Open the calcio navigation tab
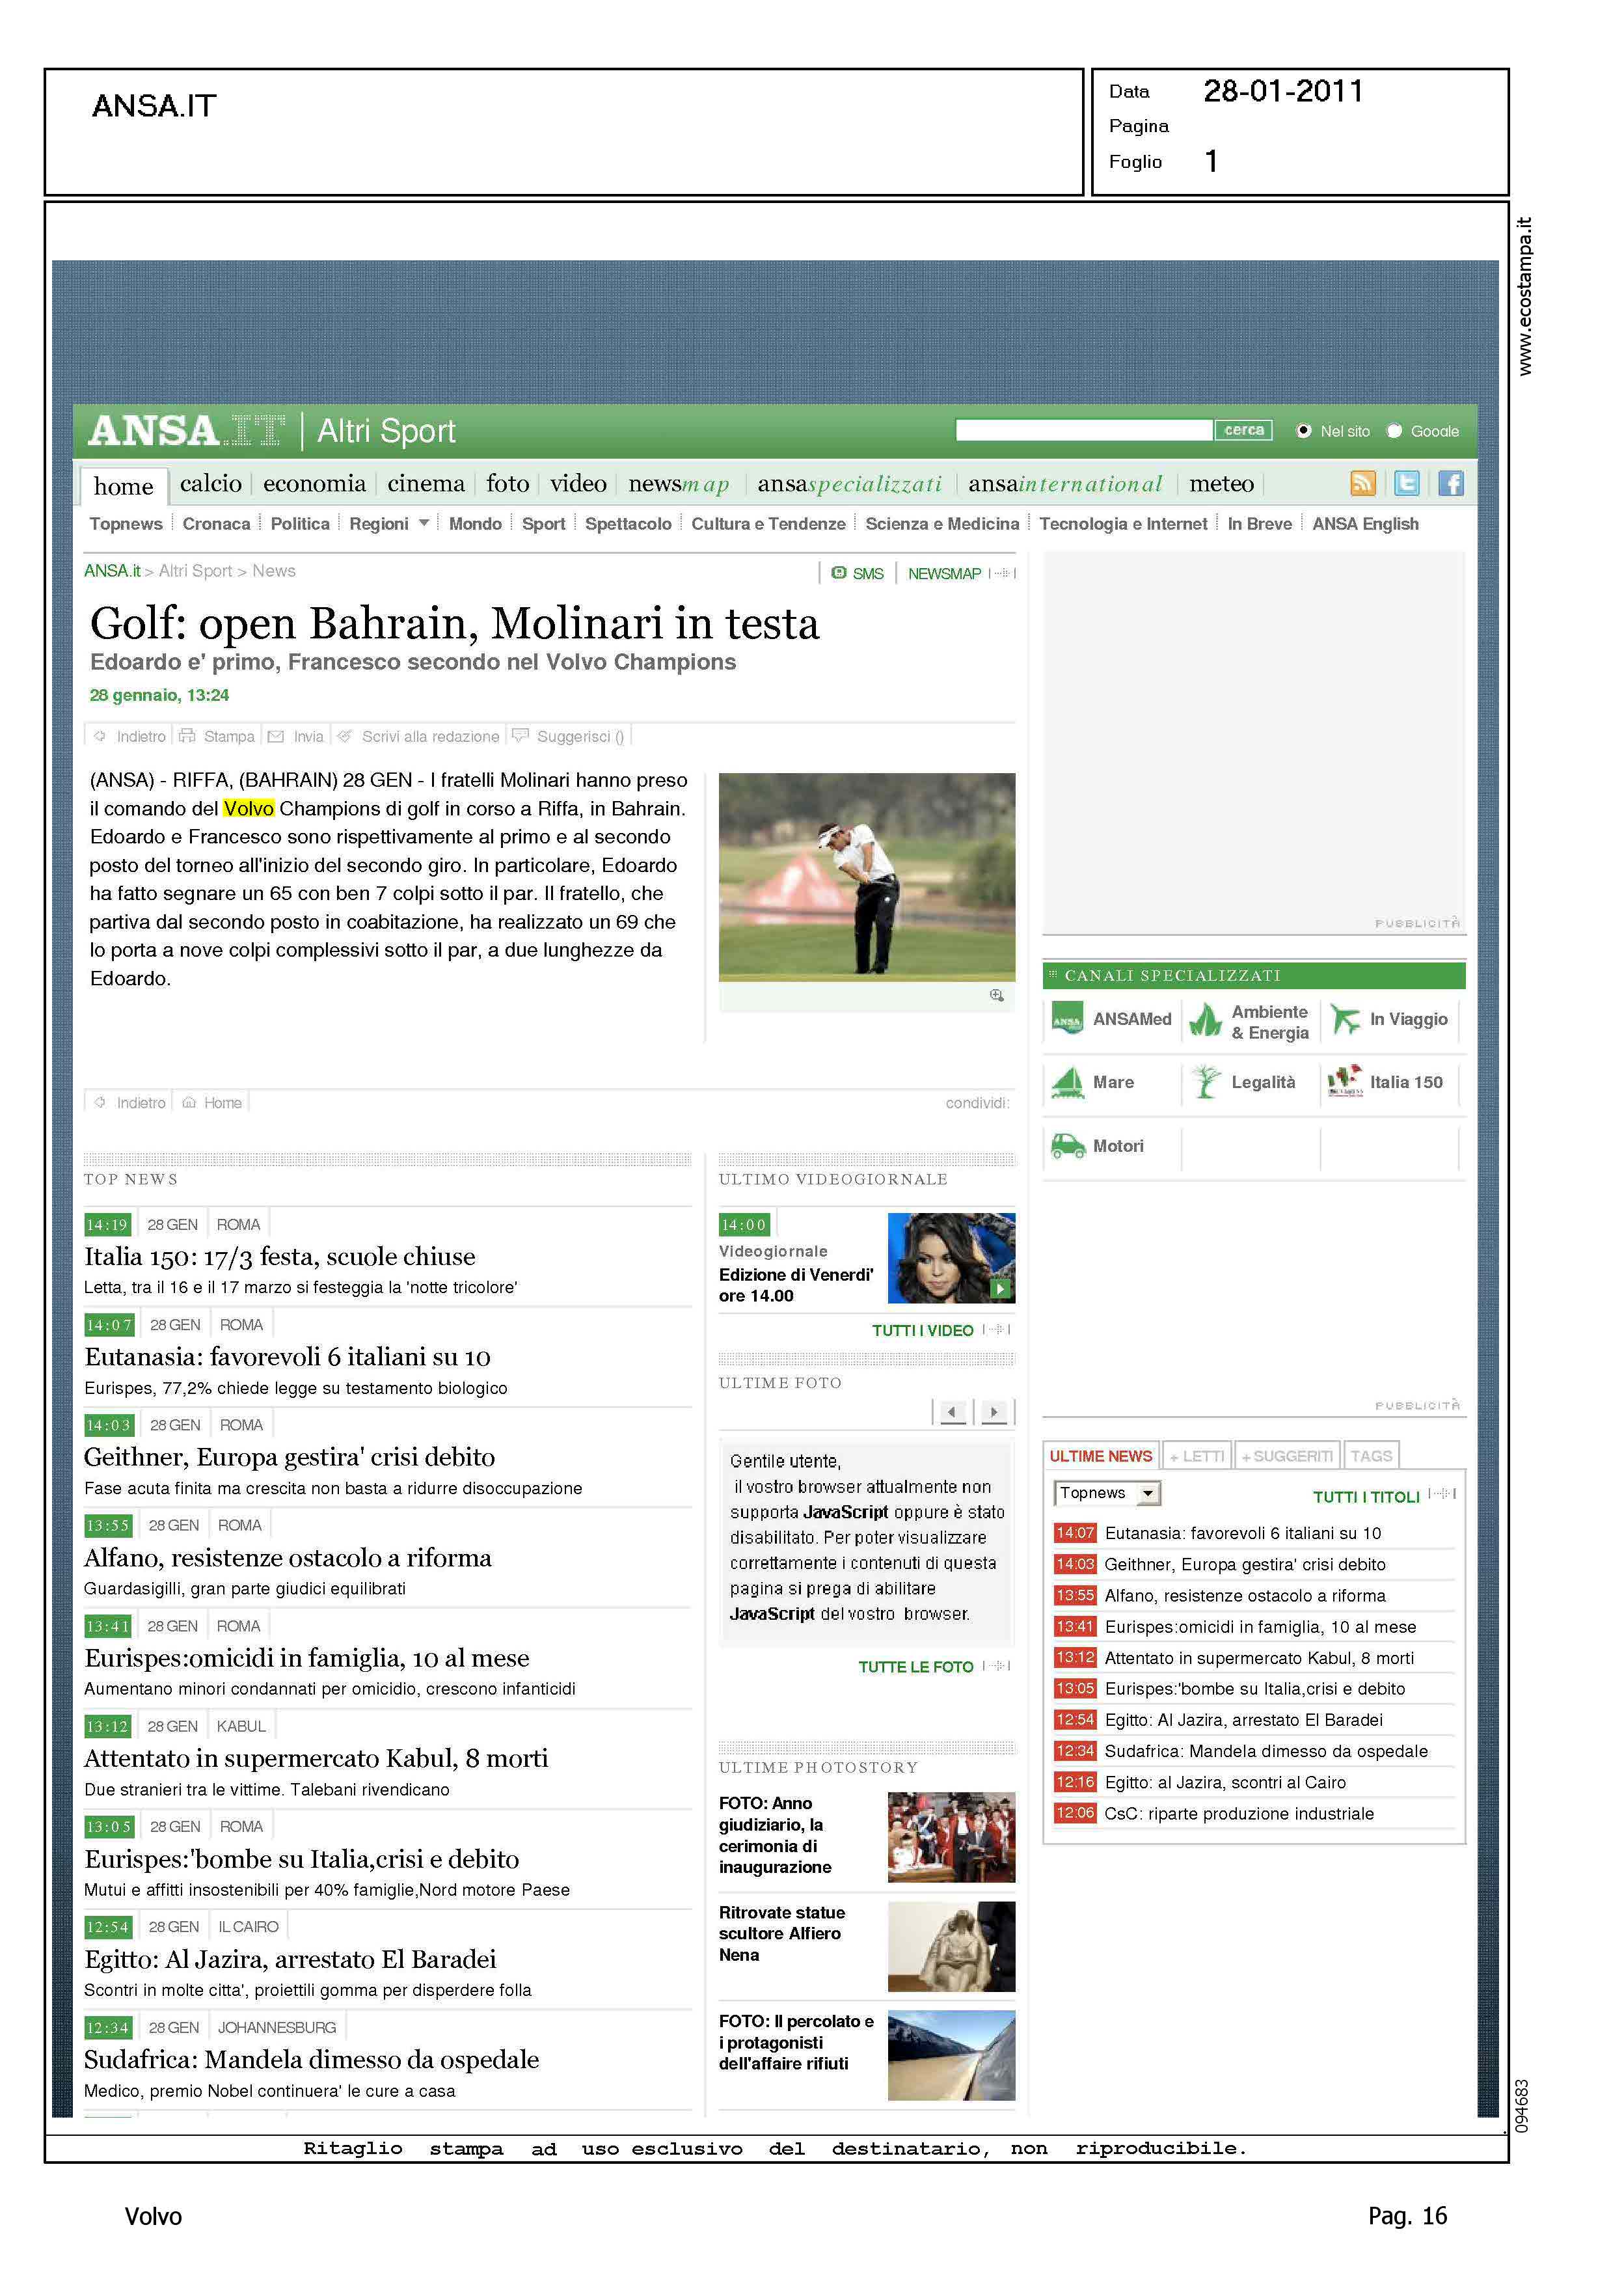1624x2279 pixels. tap(210, 484)
